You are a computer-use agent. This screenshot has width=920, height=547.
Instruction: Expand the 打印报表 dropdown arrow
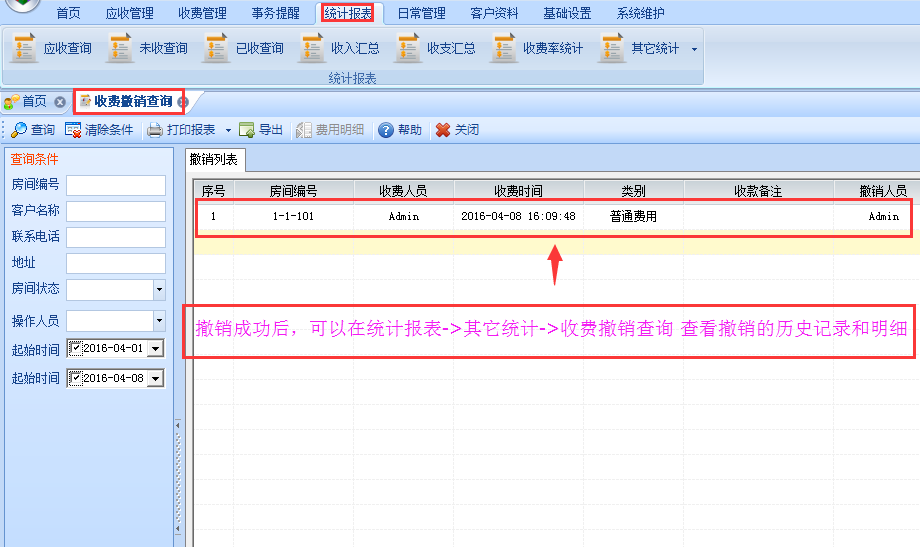pyautogui.click(x=228, y=130)
